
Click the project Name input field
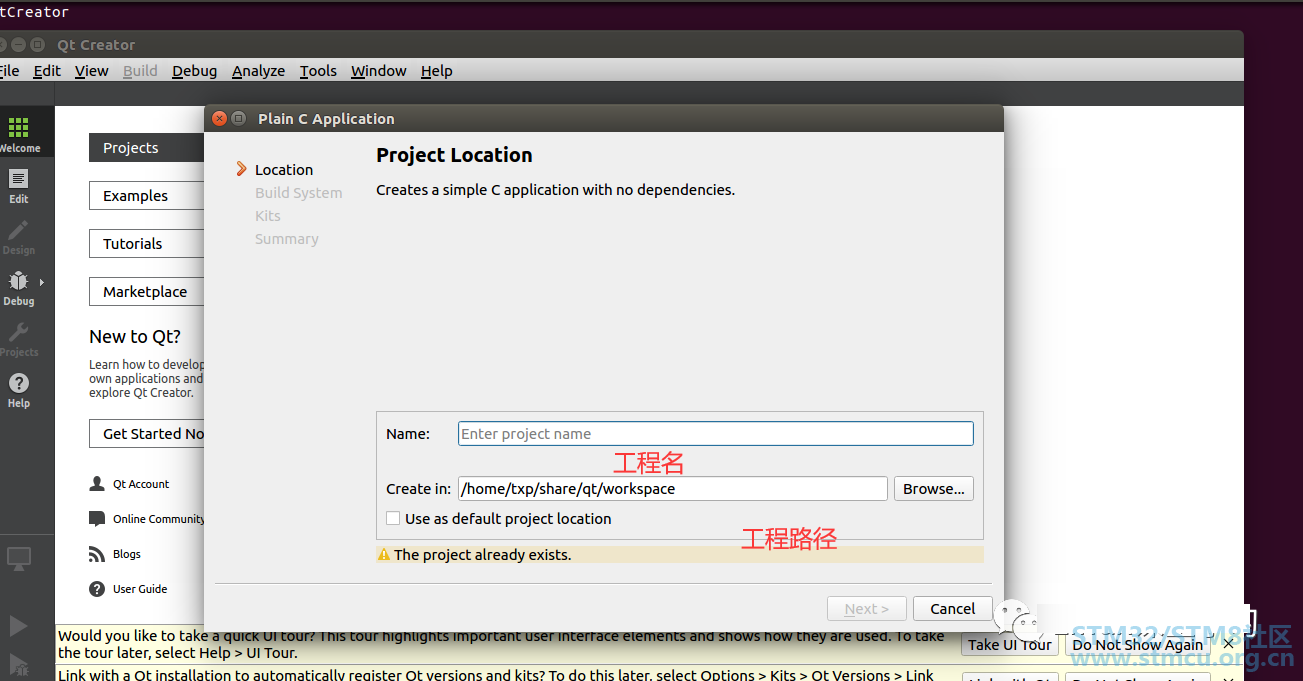click(715, 434)
